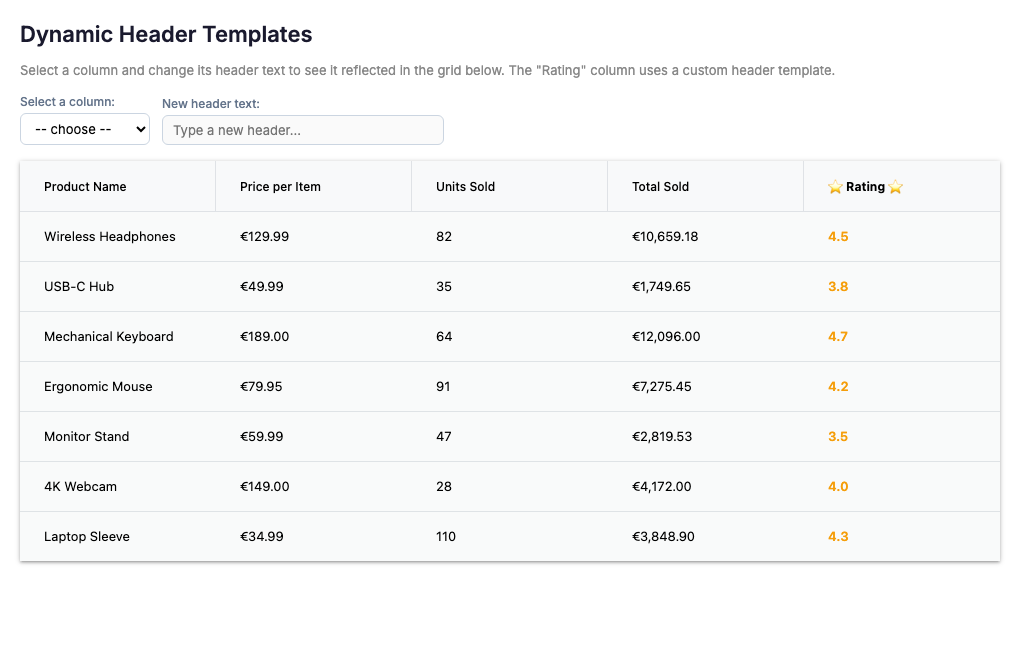Select the €189.00 price cell
The width and height of the screenshot is (1020, 650).
pos(264,337)
